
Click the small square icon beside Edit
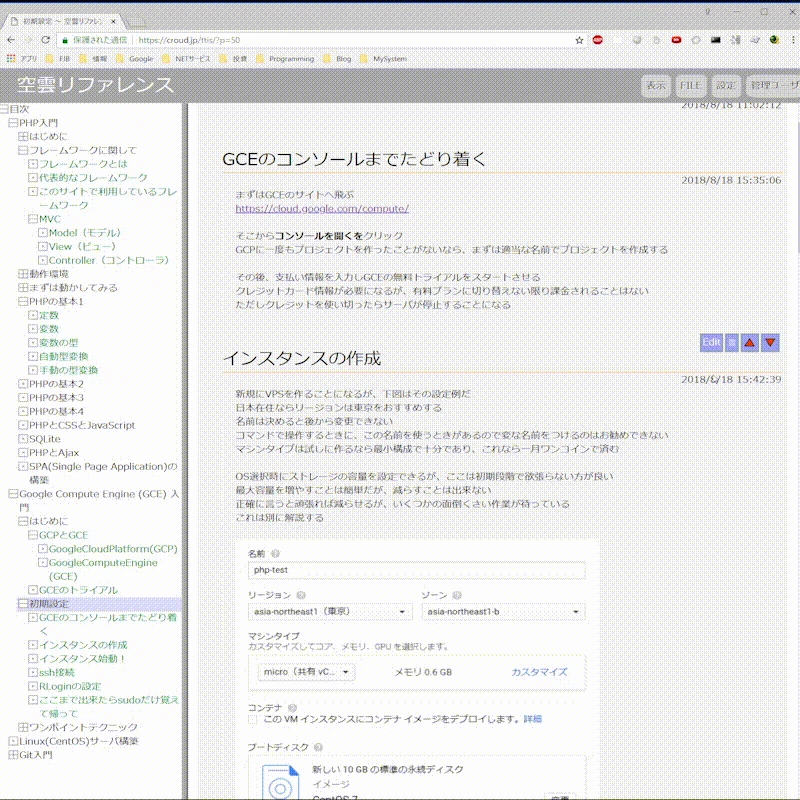[732, 342]
